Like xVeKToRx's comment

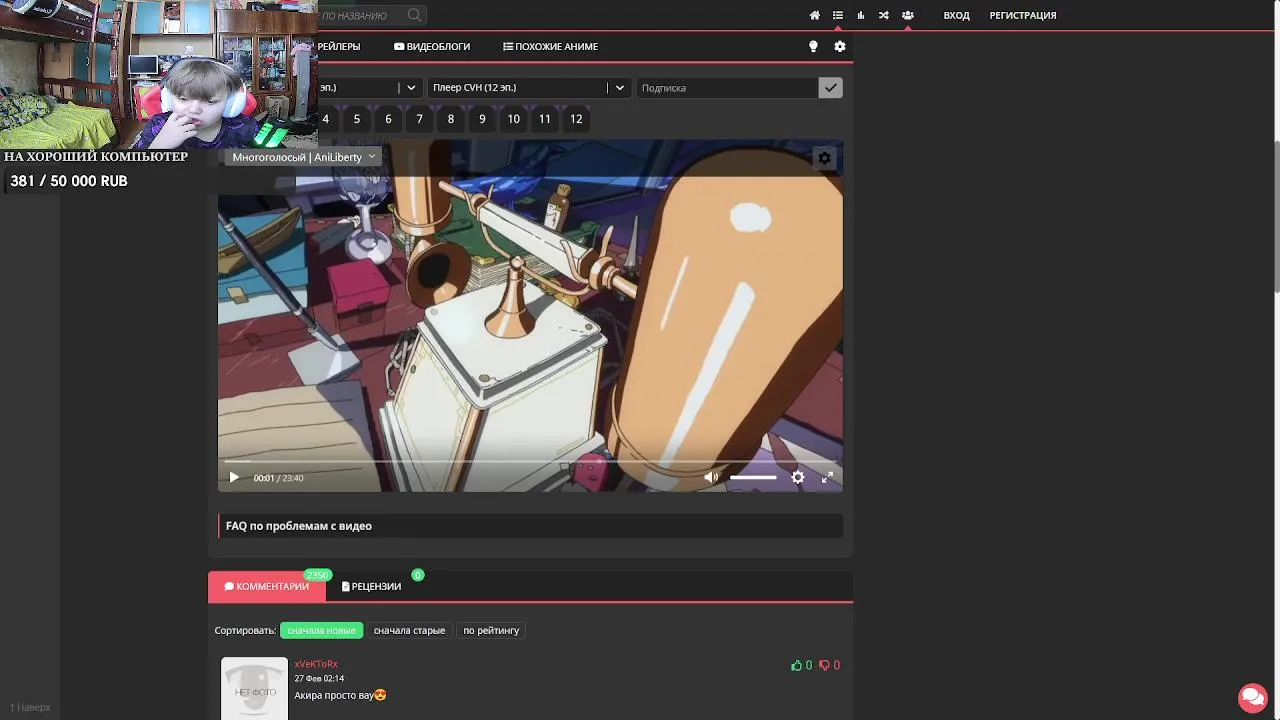(802, 665)
